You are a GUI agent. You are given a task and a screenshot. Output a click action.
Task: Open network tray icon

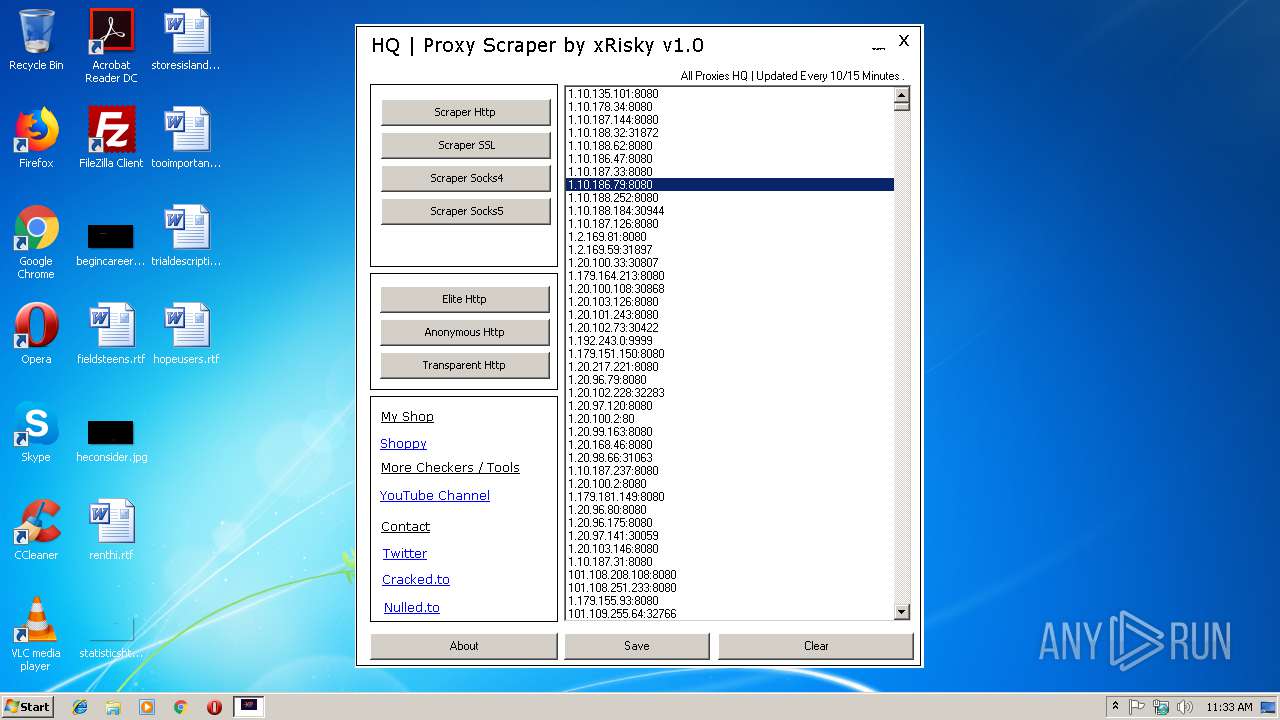(x=1161, y=707)
